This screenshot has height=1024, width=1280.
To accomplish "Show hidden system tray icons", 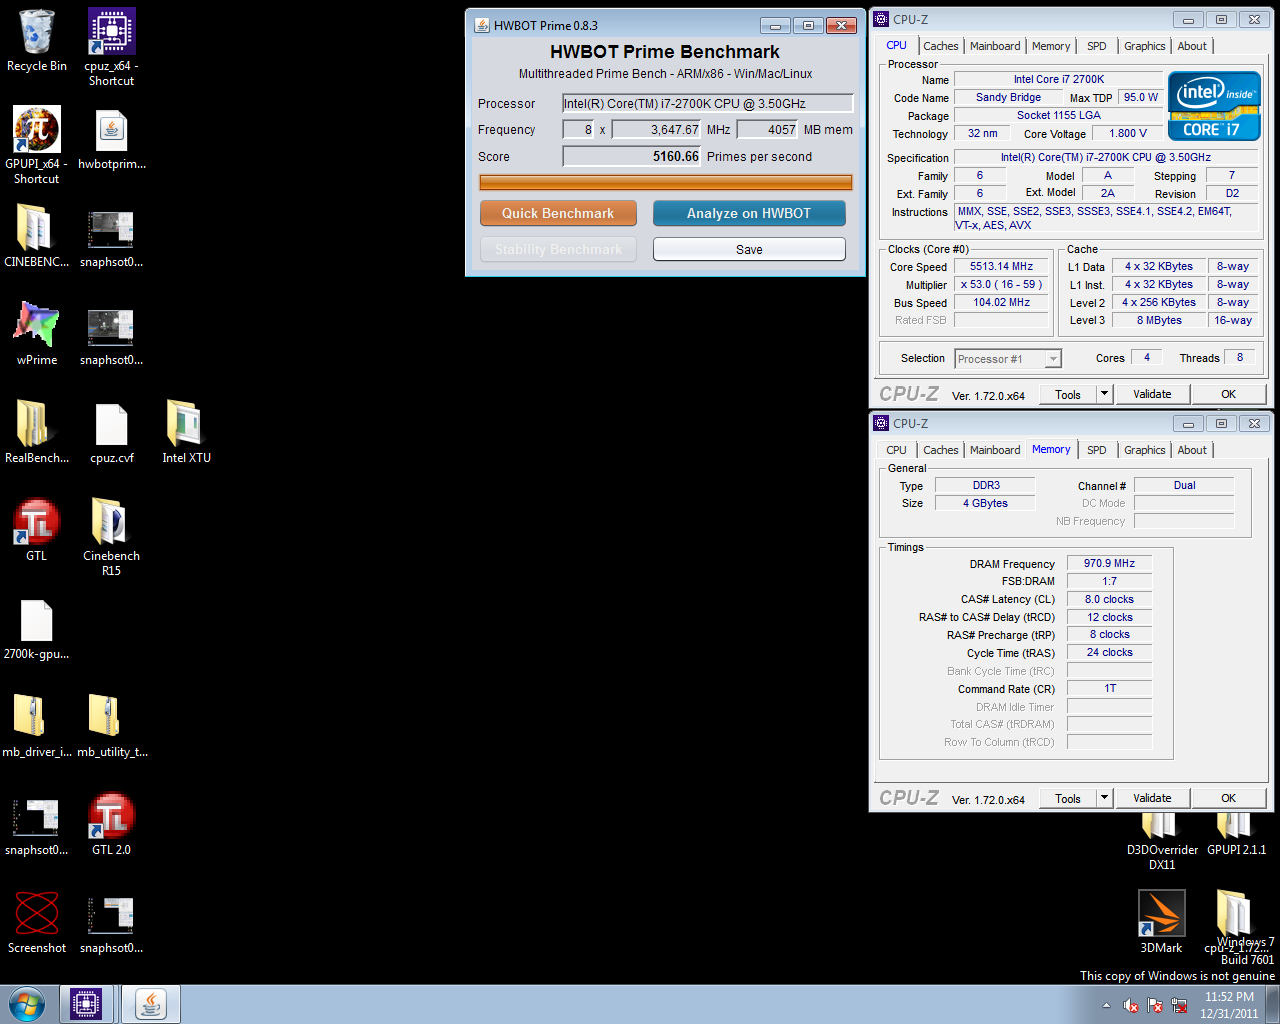I will 1106,1006.
